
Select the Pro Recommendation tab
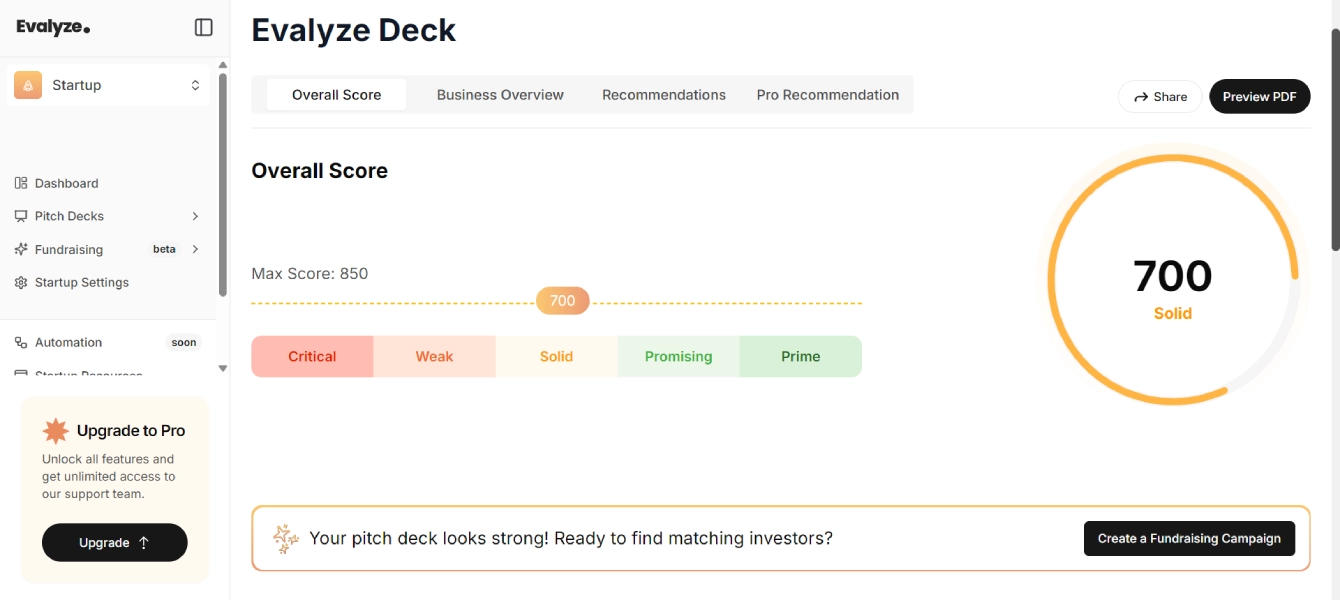click(x=828, y=95)
